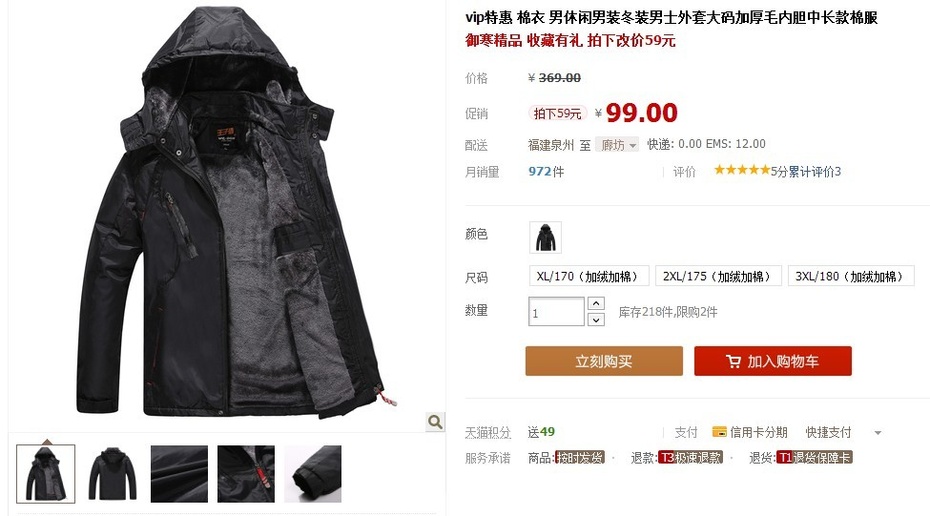Screen dimensions: 930x516
Task: Select size XL/170 option
Action: point(589,276)
